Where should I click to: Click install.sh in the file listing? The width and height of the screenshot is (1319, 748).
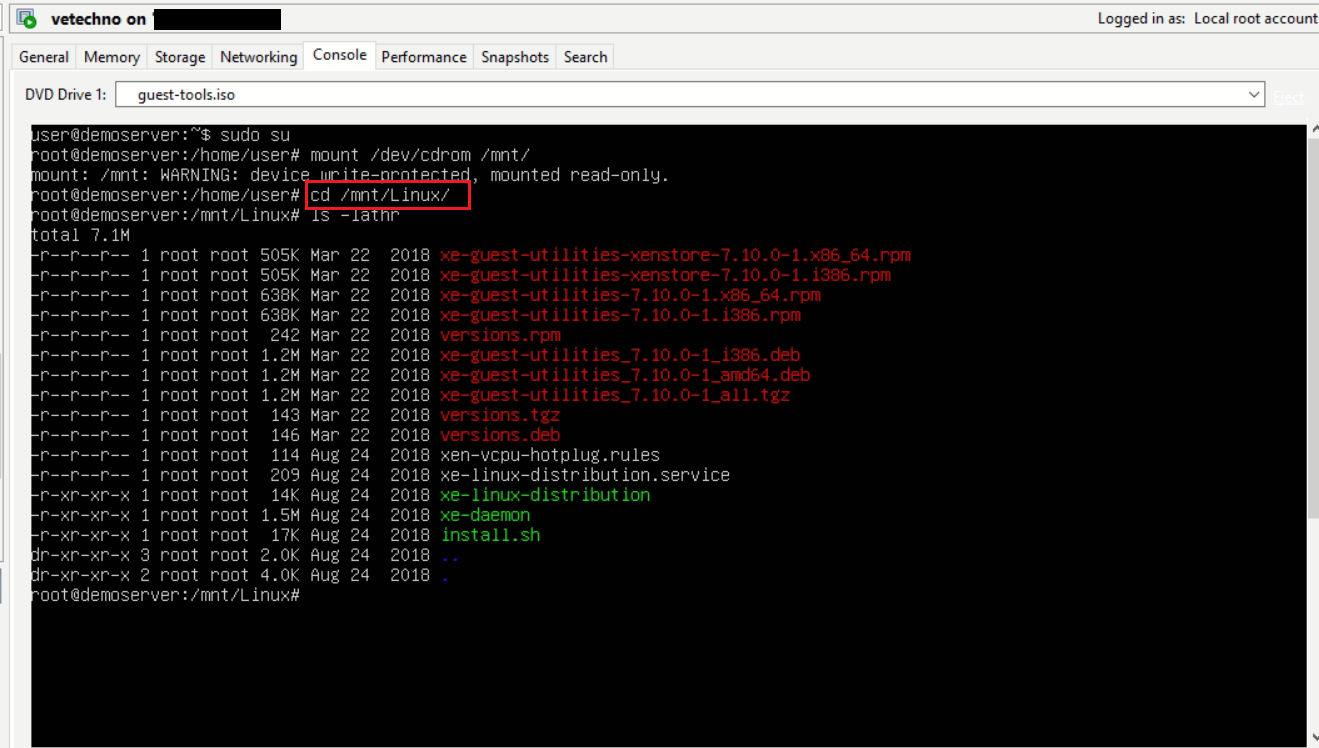point(489,535)
